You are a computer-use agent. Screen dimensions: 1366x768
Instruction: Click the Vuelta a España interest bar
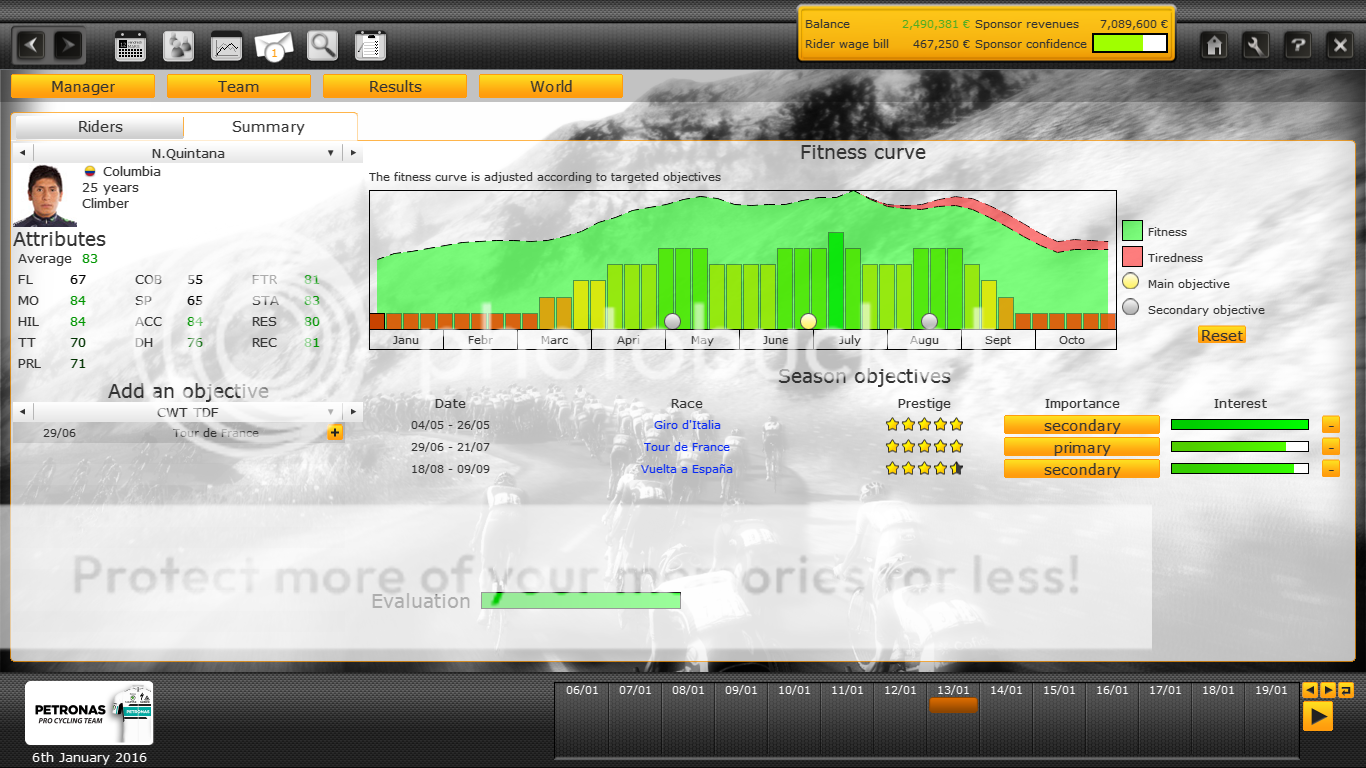1240,469
